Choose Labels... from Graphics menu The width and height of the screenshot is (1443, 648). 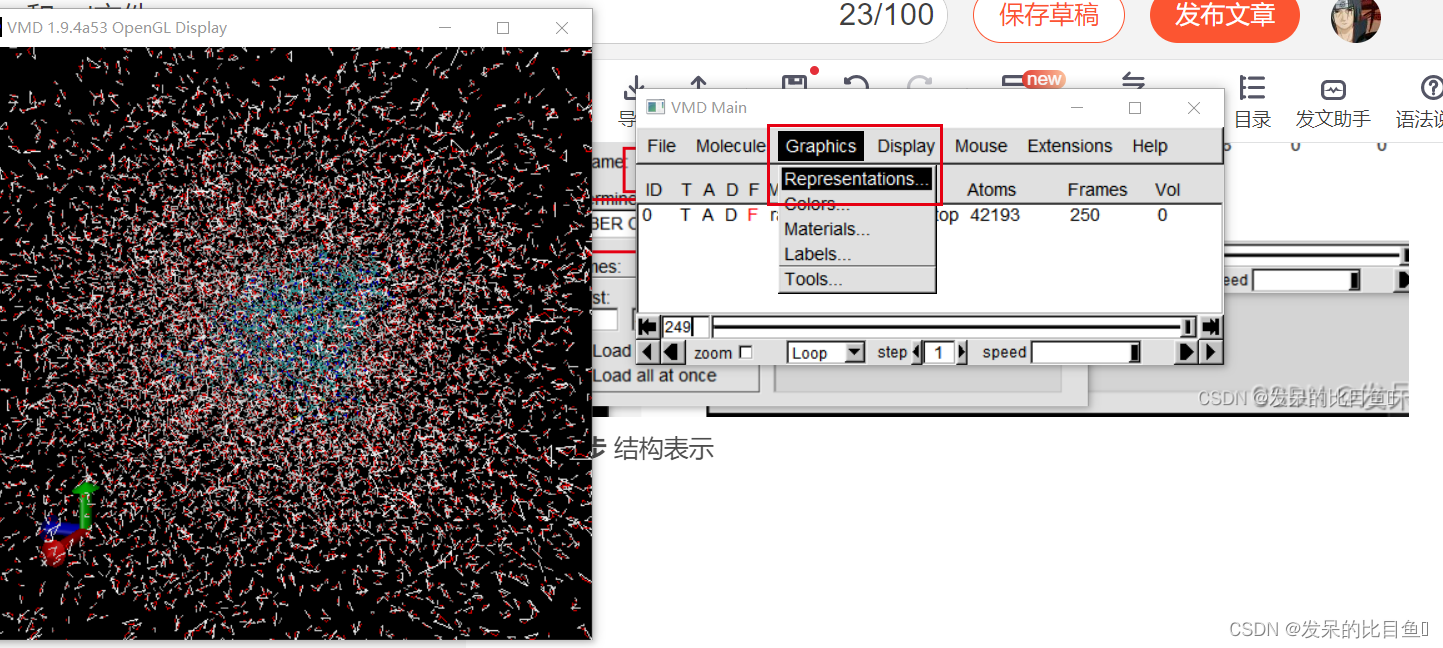point(857,254)
